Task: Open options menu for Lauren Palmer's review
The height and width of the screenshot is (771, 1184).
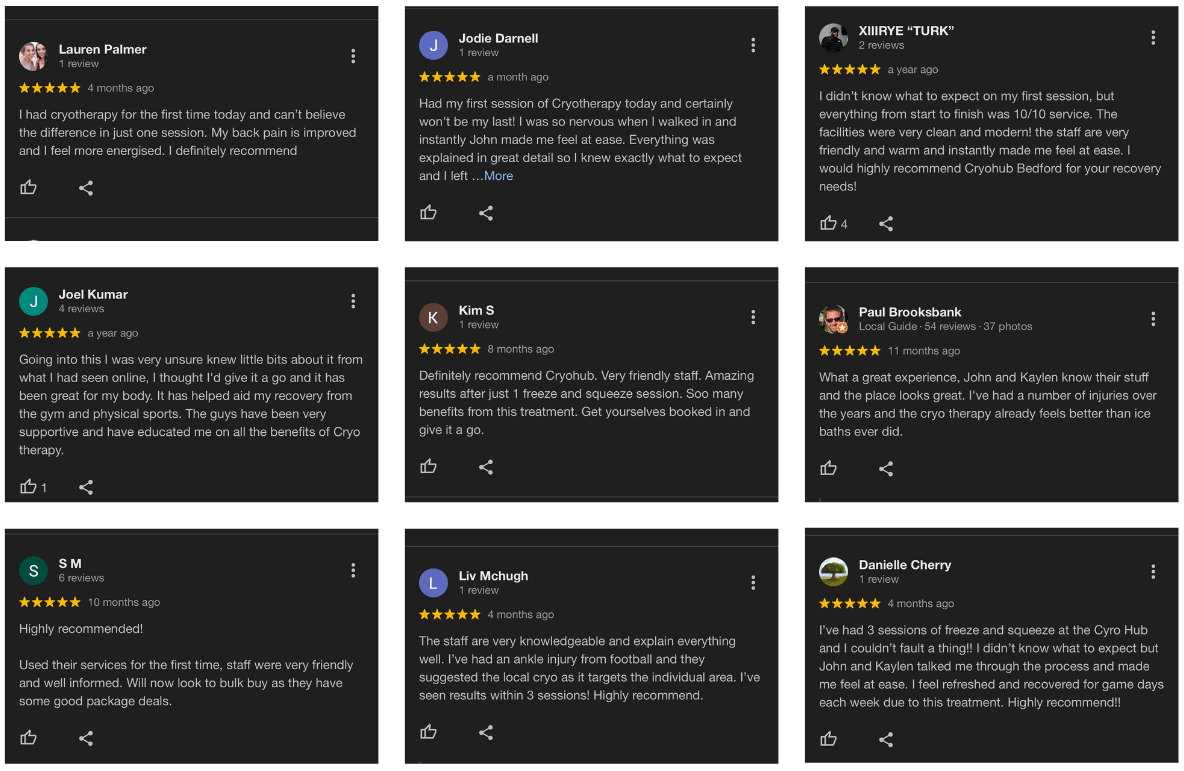Action: pos(353,56)
